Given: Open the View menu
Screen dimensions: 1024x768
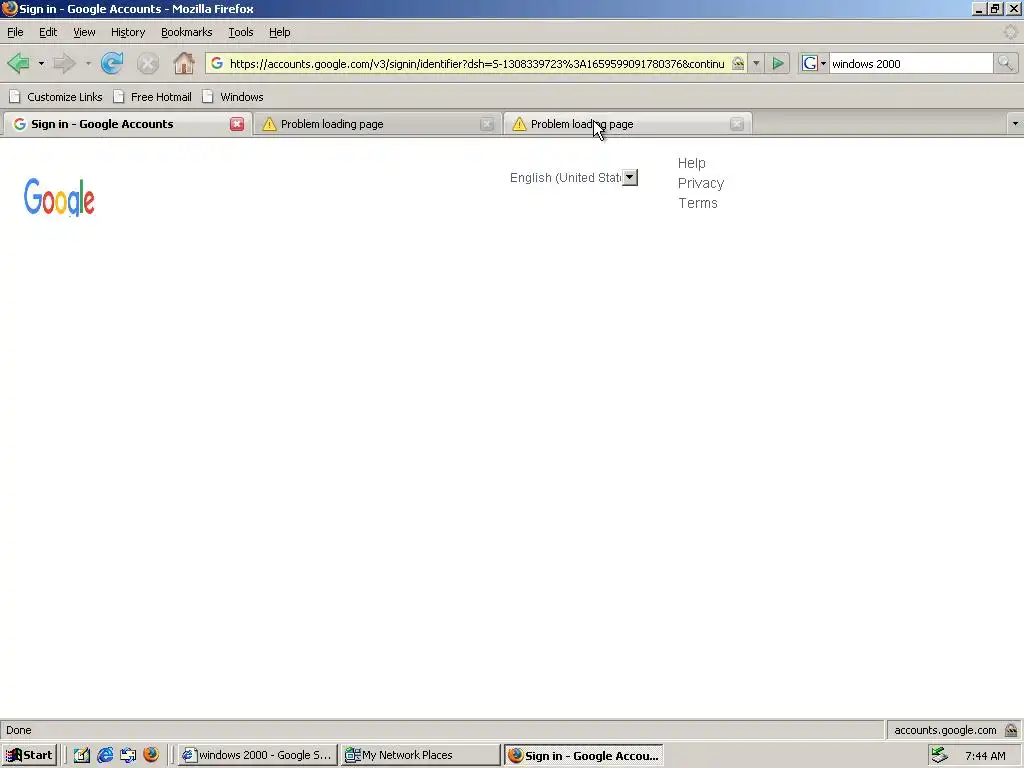Looking at the screenshot, I should [x=84, y=32].
